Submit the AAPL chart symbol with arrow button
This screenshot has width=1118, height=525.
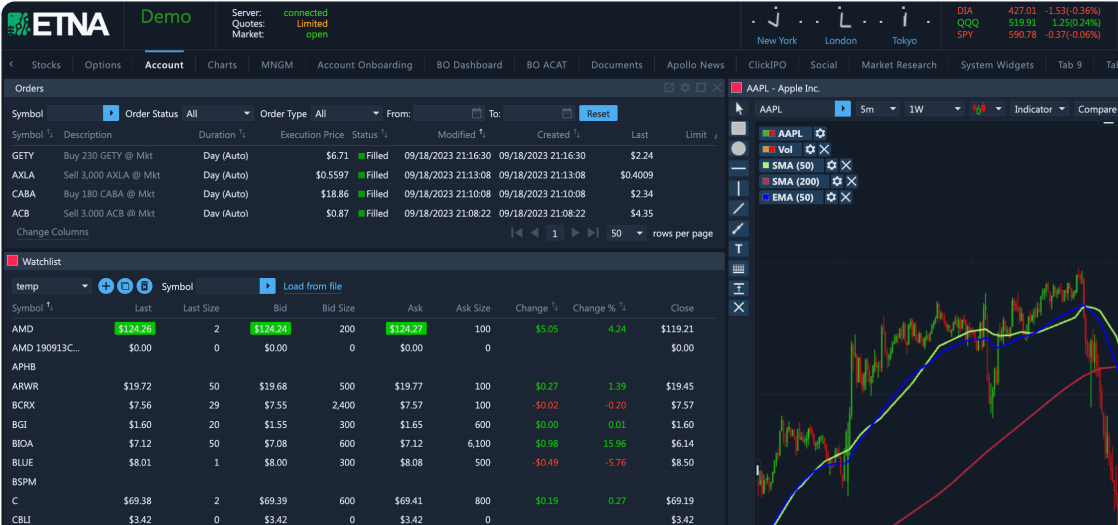843,109
